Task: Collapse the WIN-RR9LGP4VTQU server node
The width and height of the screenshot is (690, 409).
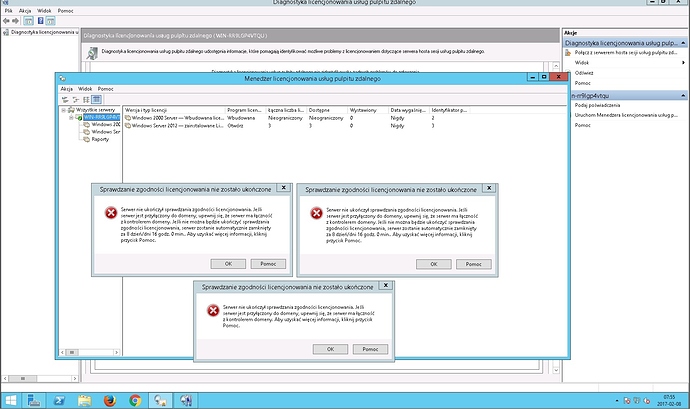Action: click(x=71, y=118)
